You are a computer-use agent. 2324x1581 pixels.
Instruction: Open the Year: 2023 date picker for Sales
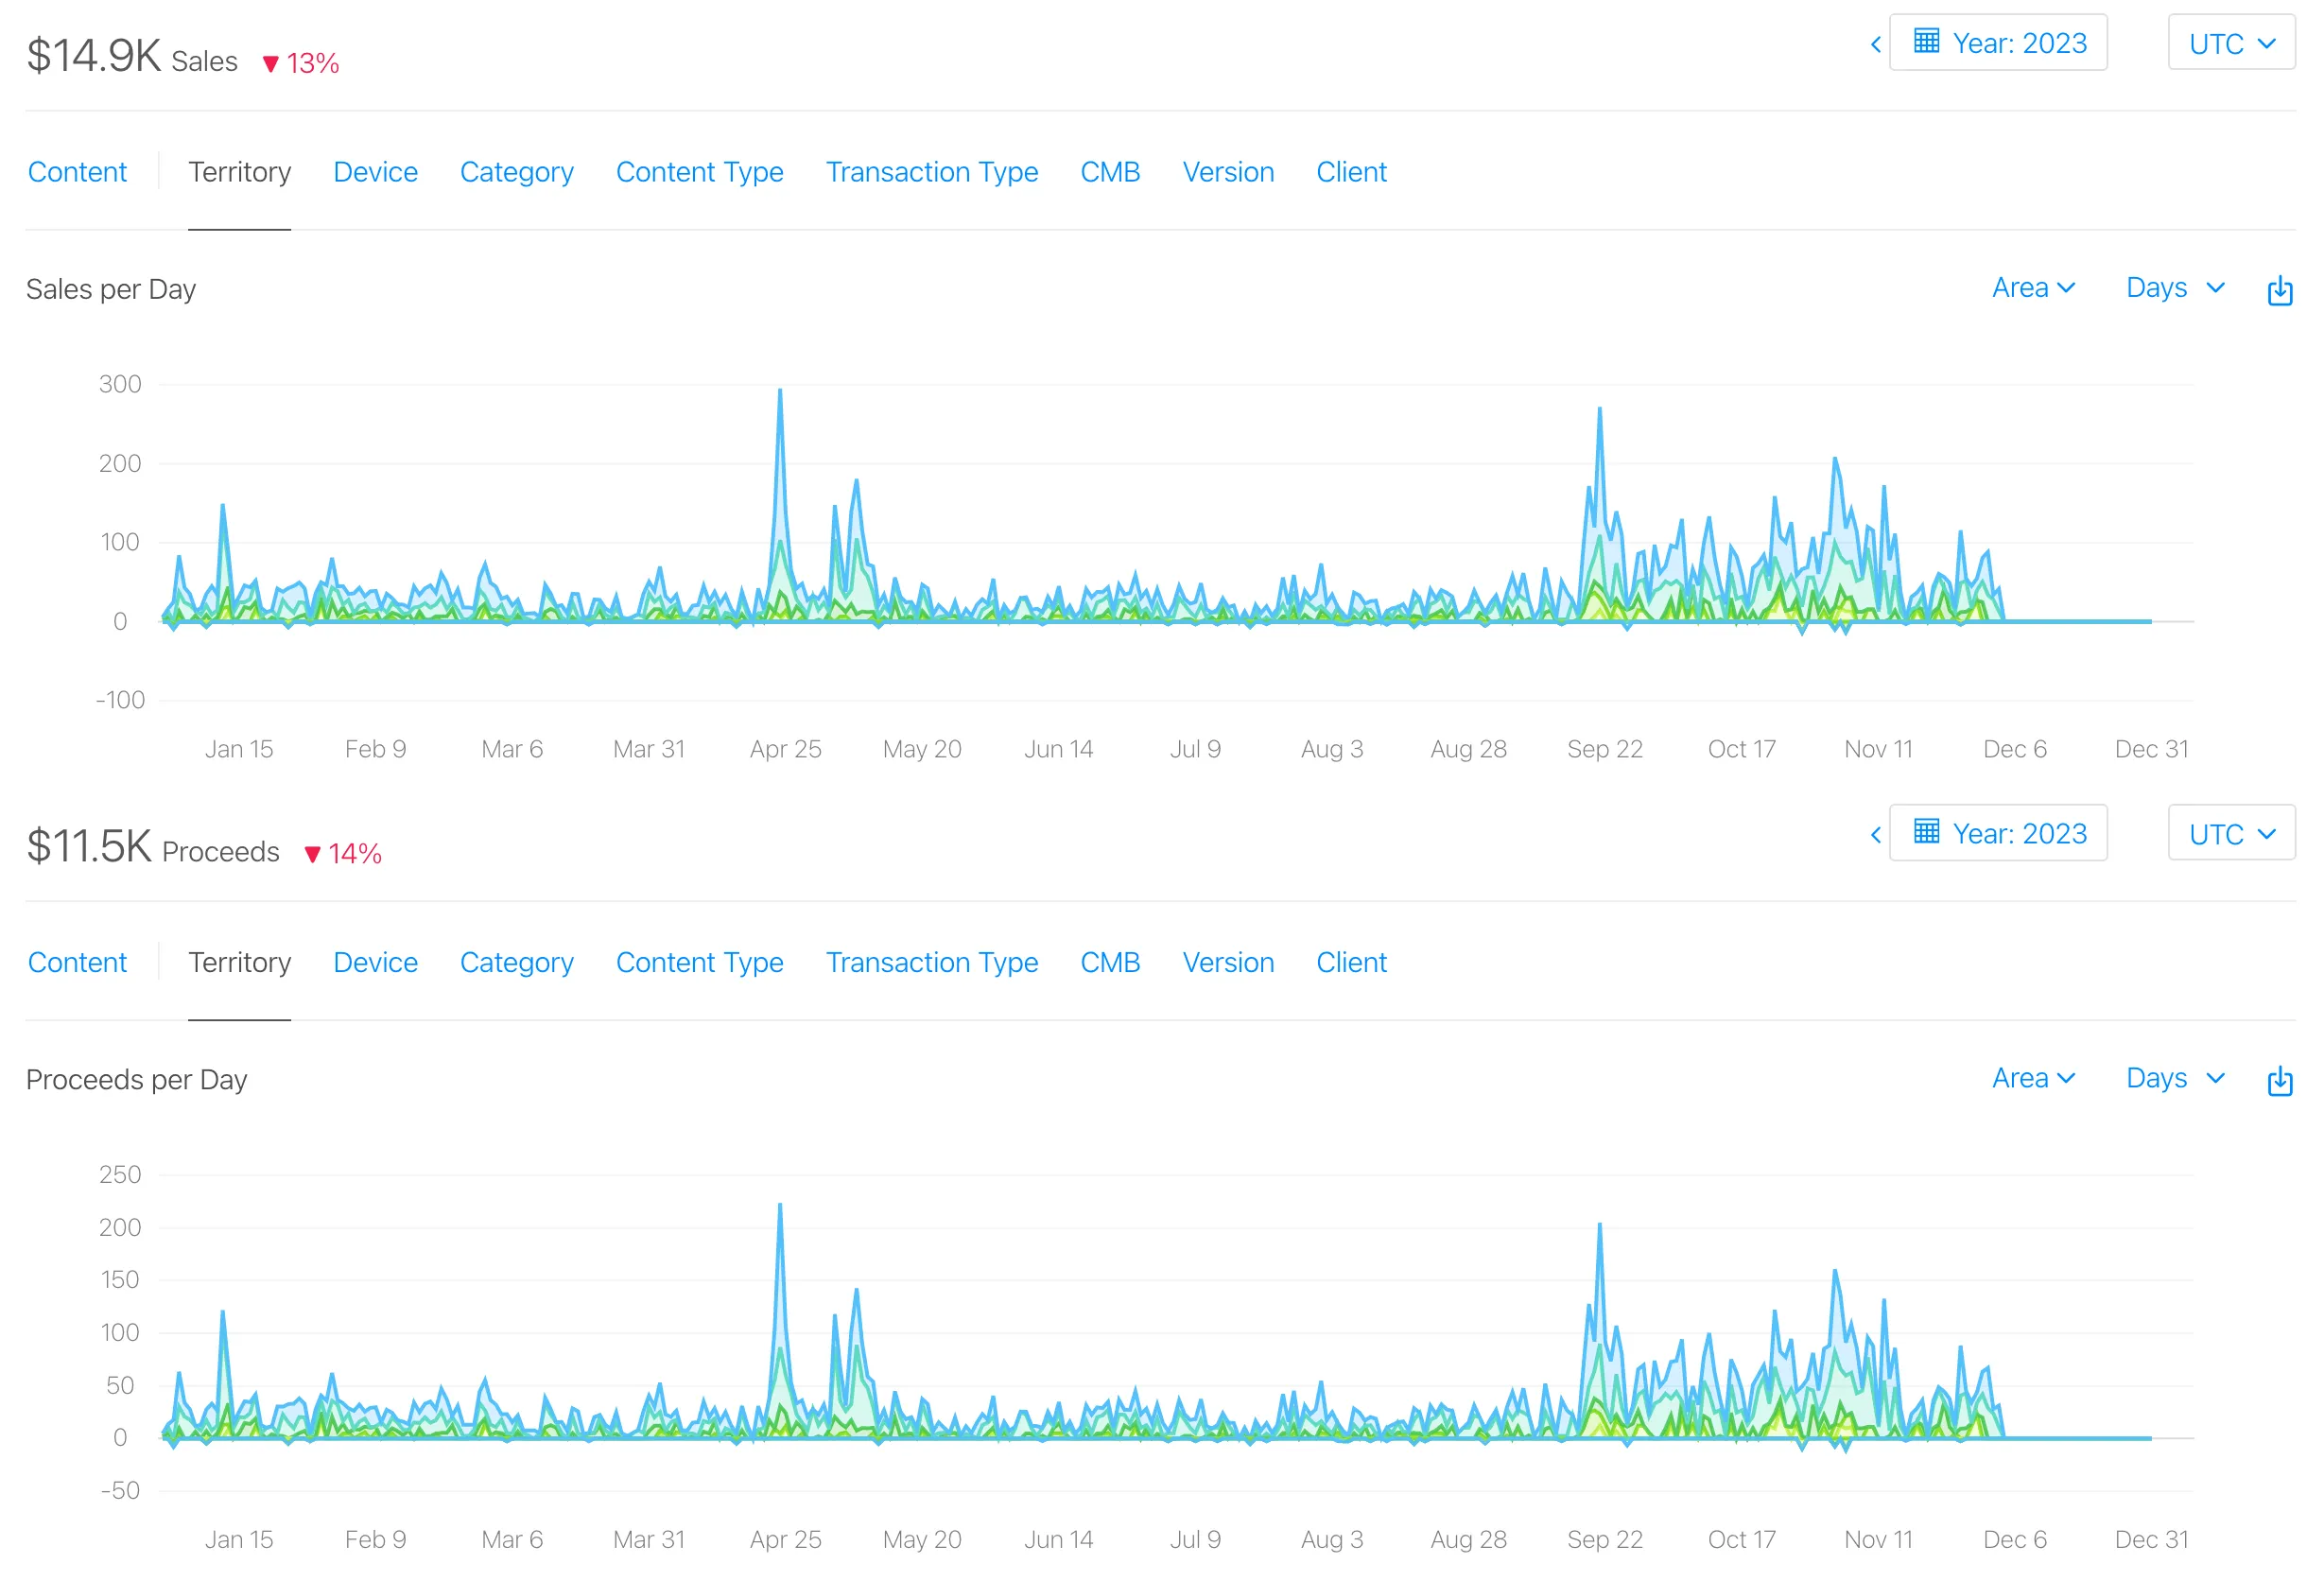point(1997,43)
